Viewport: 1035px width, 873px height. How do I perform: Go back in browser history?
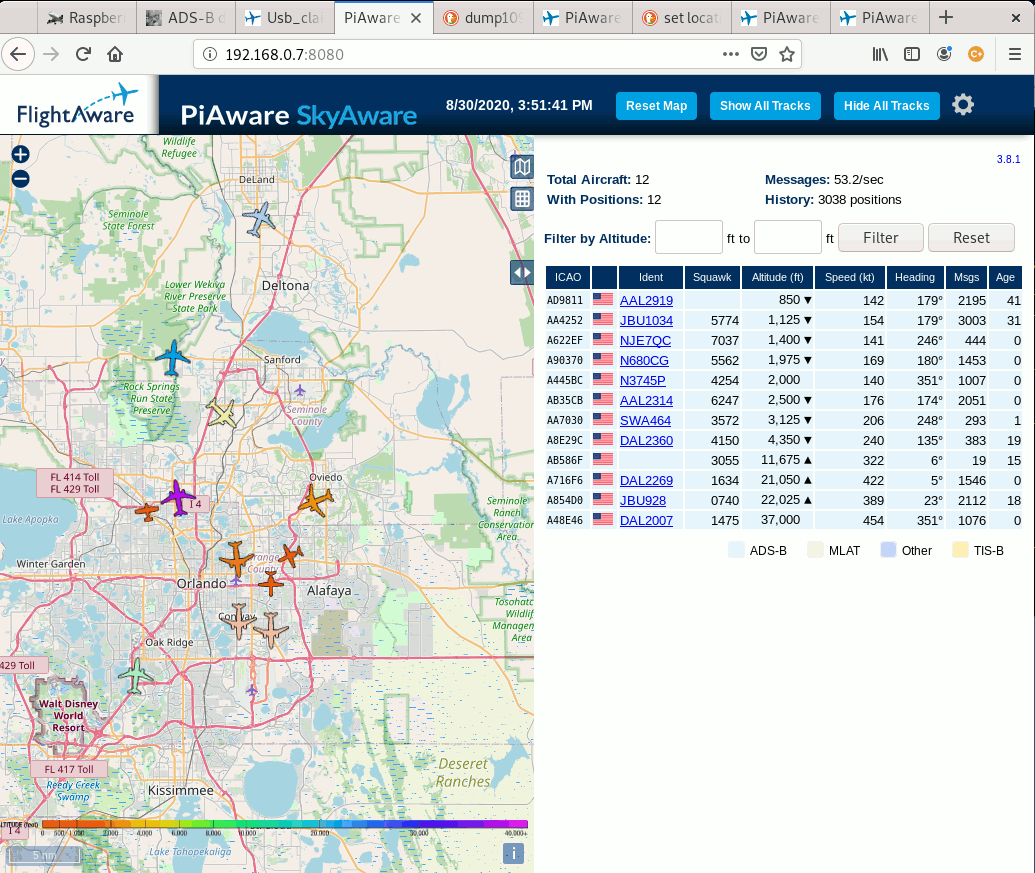coord(18,54)
